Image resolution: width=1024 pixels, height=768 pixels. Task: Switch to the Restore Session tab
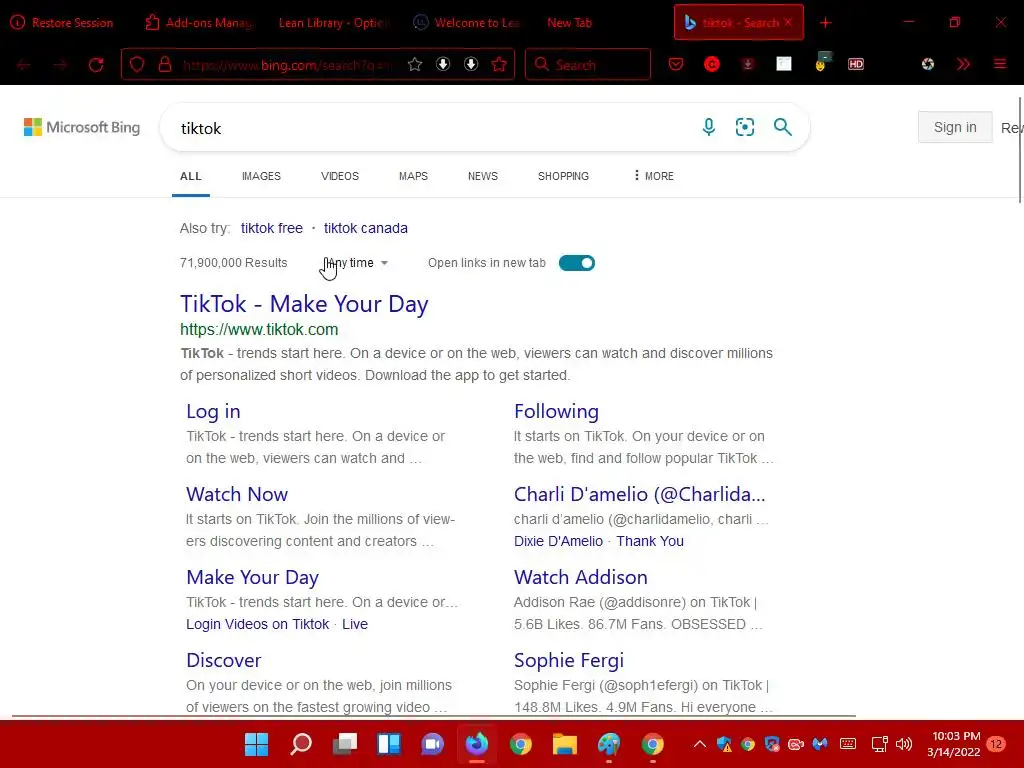(x=63, y=23)
